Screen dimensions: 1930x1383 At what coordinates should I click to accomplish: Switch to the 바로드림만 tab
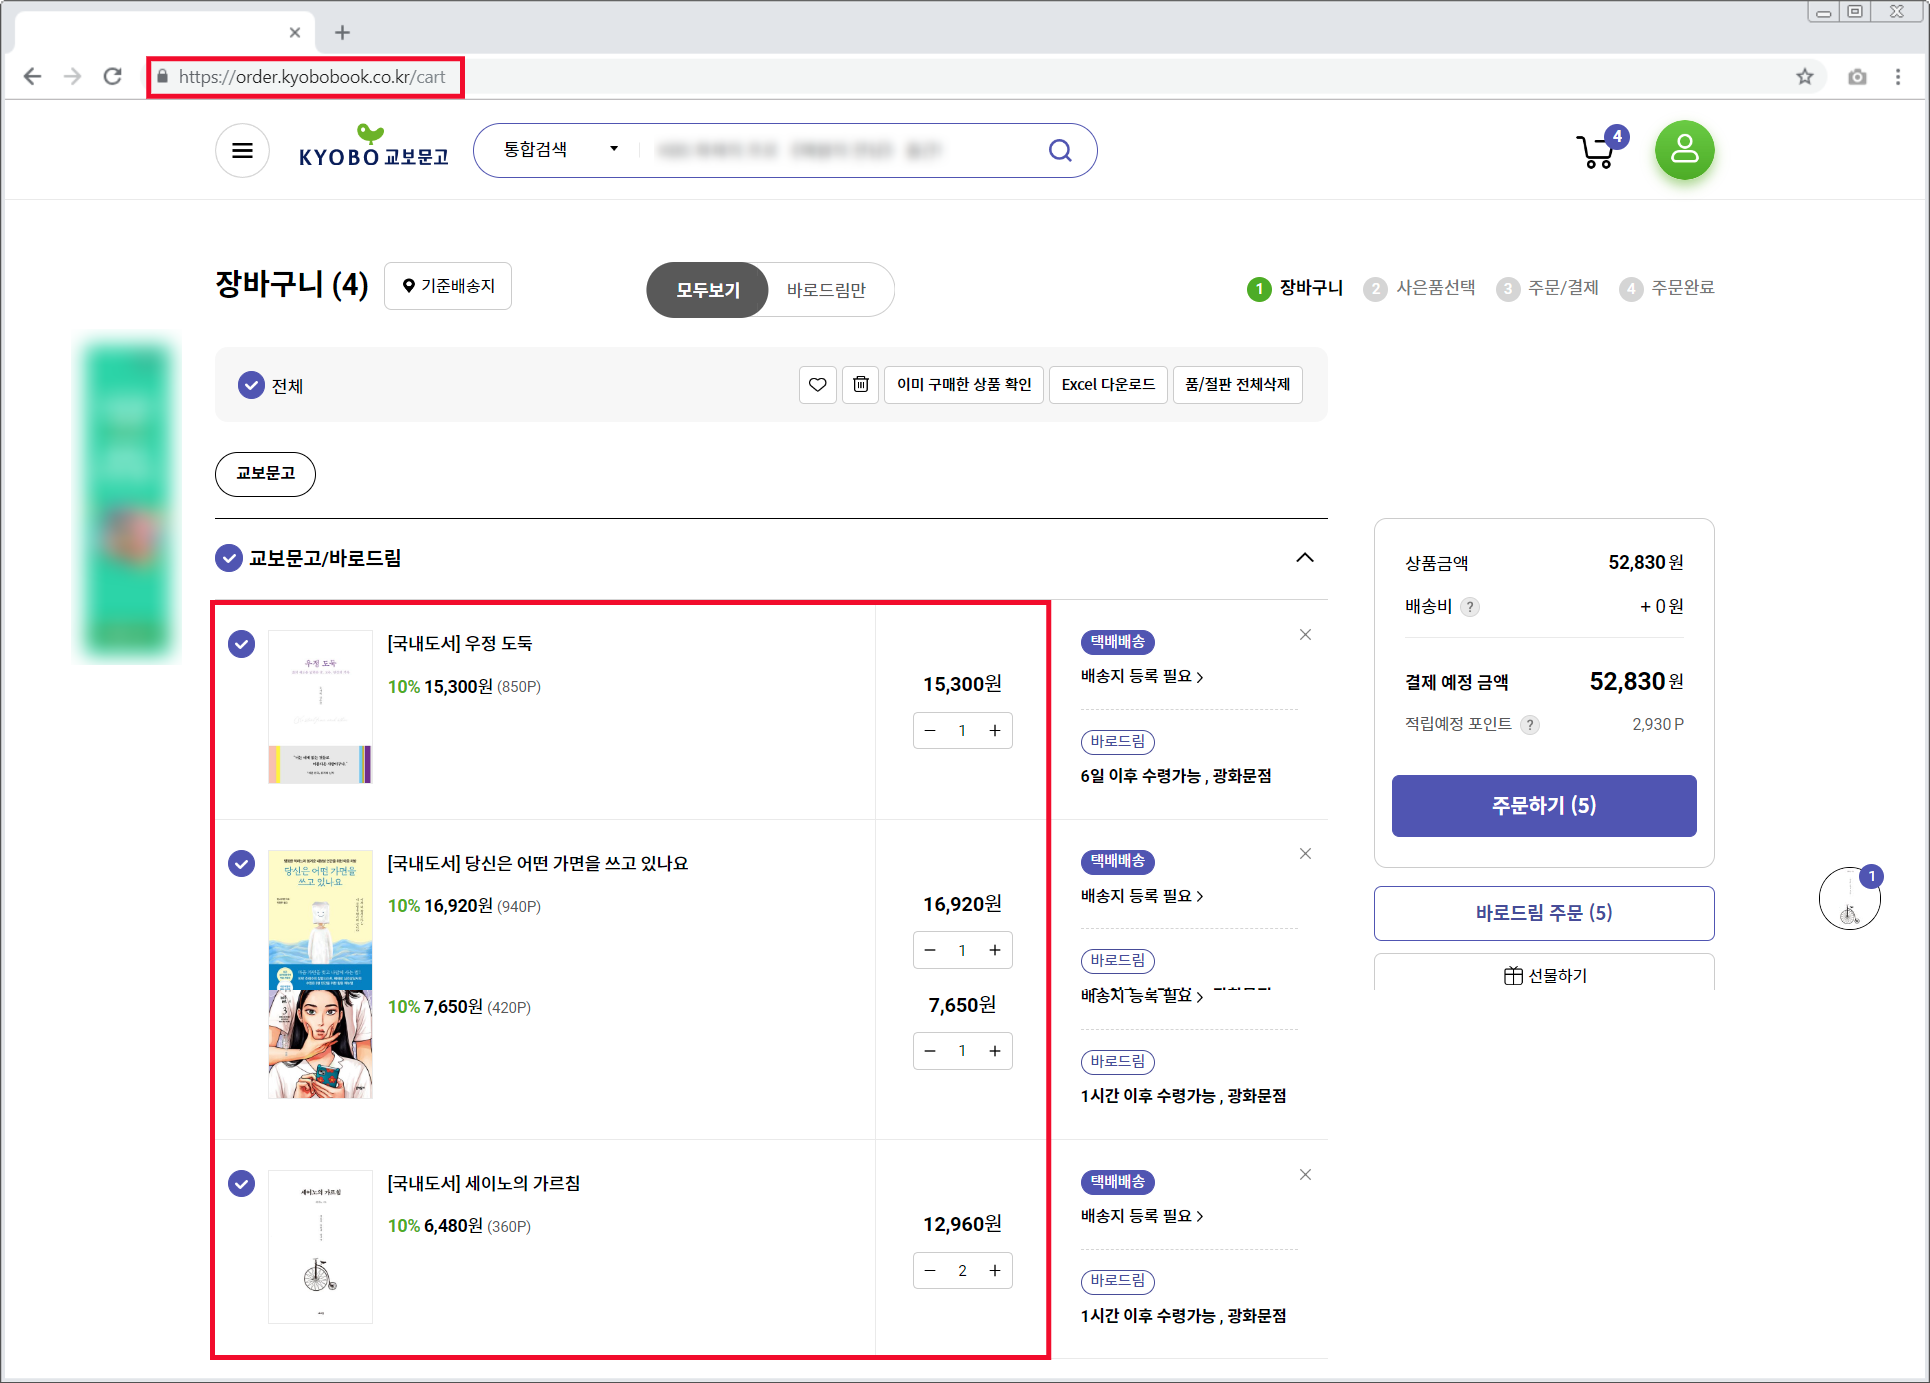pyautogui.click(x=826, y=290)
